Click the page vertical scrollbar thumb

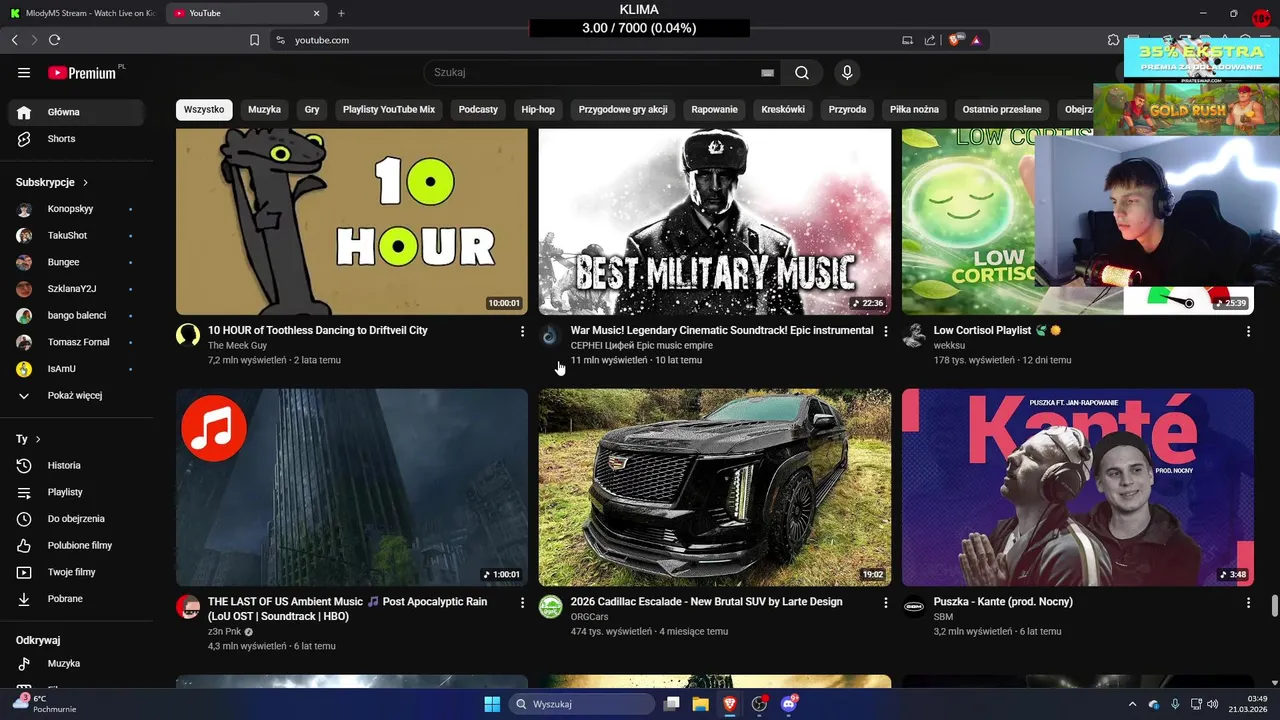(1274, 606)
